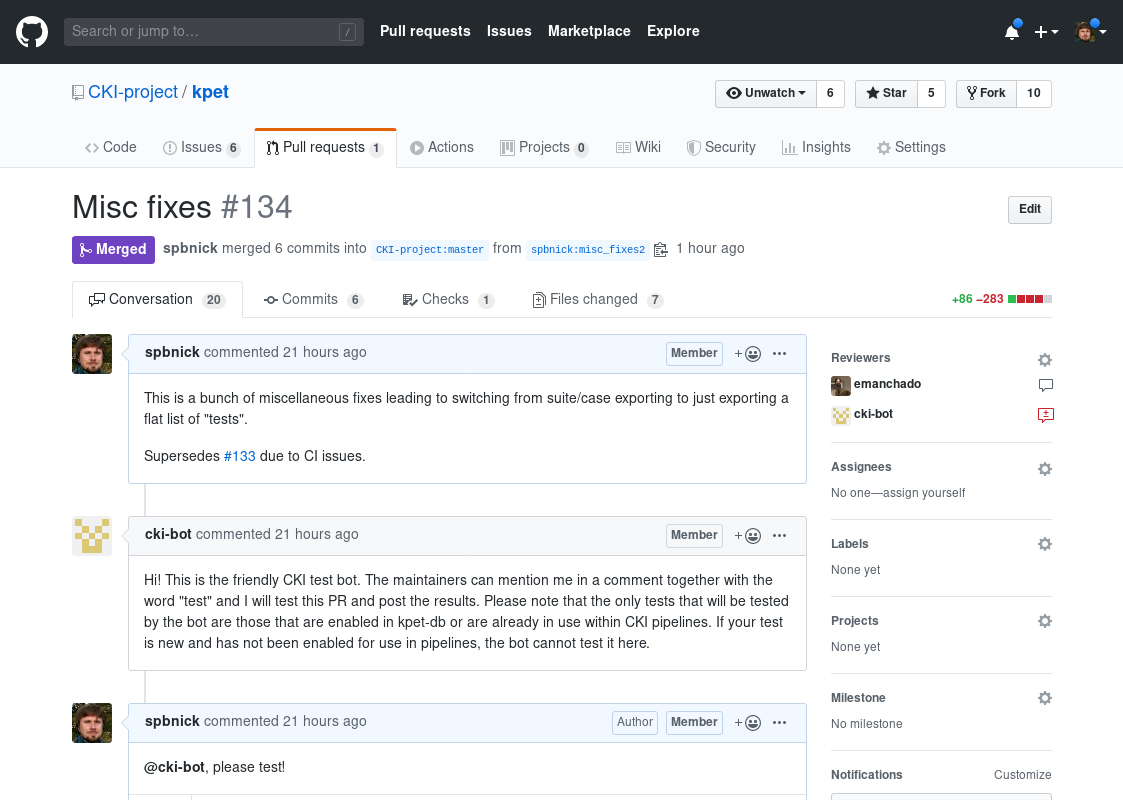Open the user avatar menu
The width and height of the screenshot is (1123, 800).
[x=1090, y=32]
